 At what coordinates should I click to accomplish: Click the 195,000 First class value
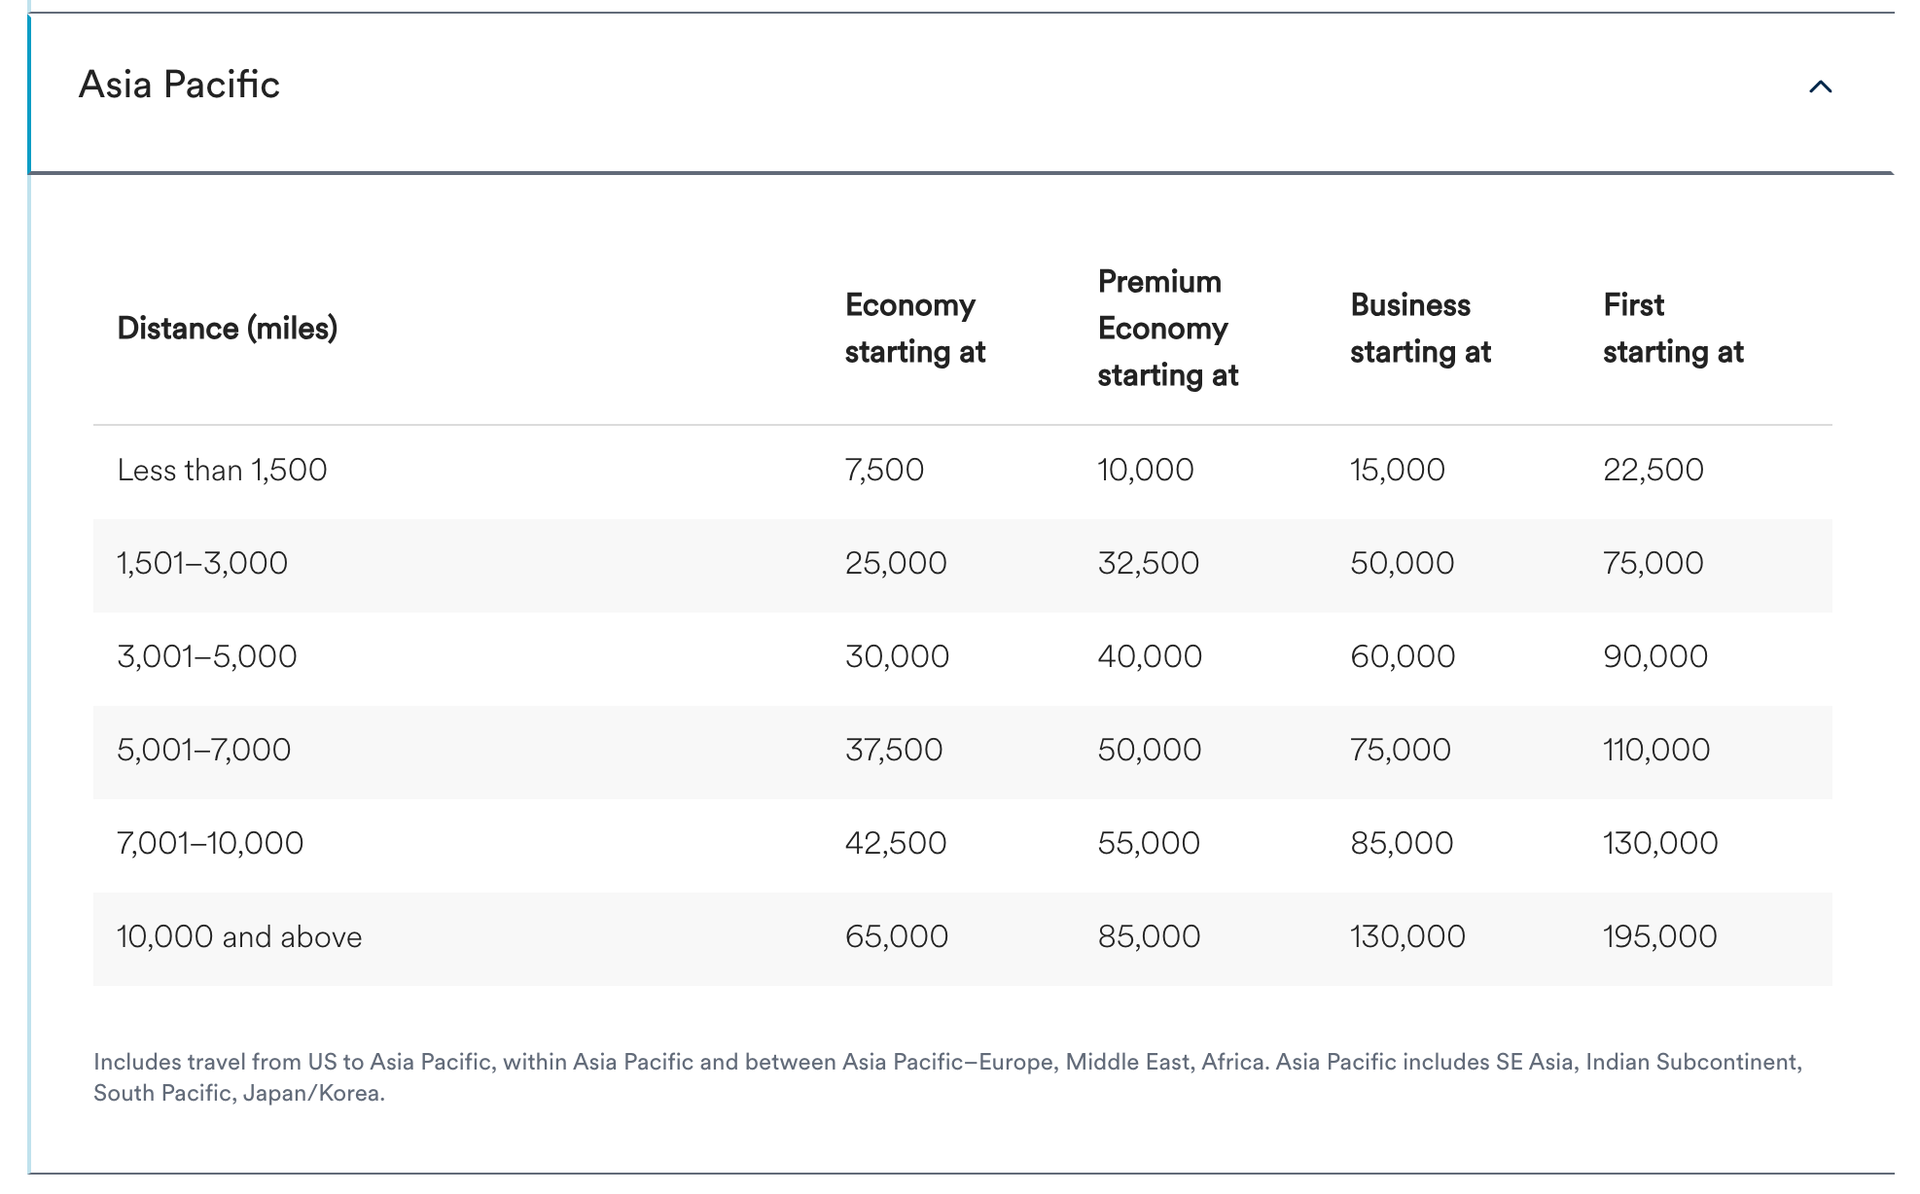pyautogui.click(x=1661, y=936)
